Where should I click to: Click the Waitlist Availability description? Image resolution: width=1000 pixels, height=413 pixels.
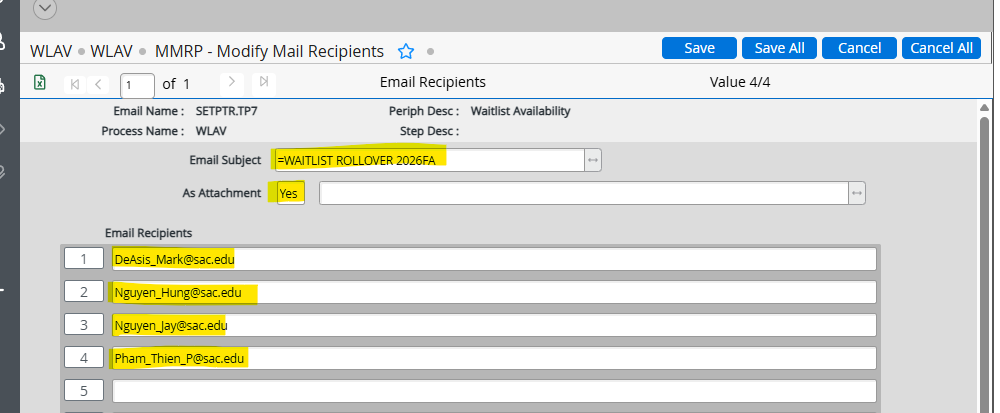(520, 111)
